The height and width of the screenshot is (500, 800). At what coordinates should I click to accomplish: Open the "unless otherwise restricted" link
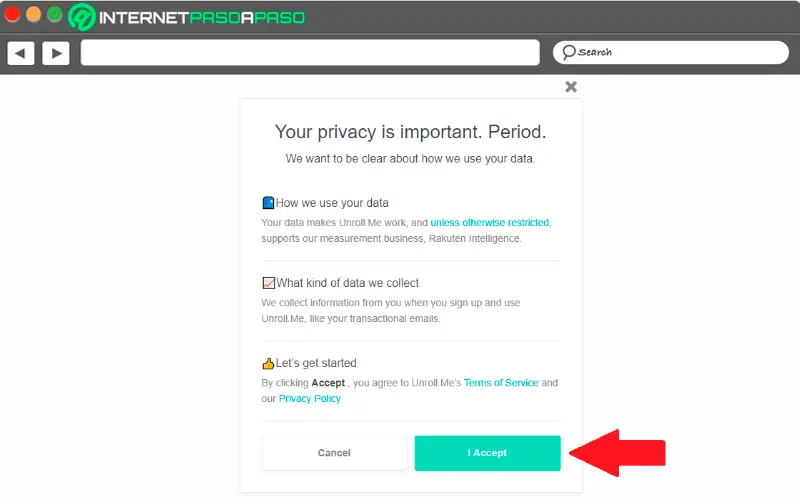click(490, 223)
